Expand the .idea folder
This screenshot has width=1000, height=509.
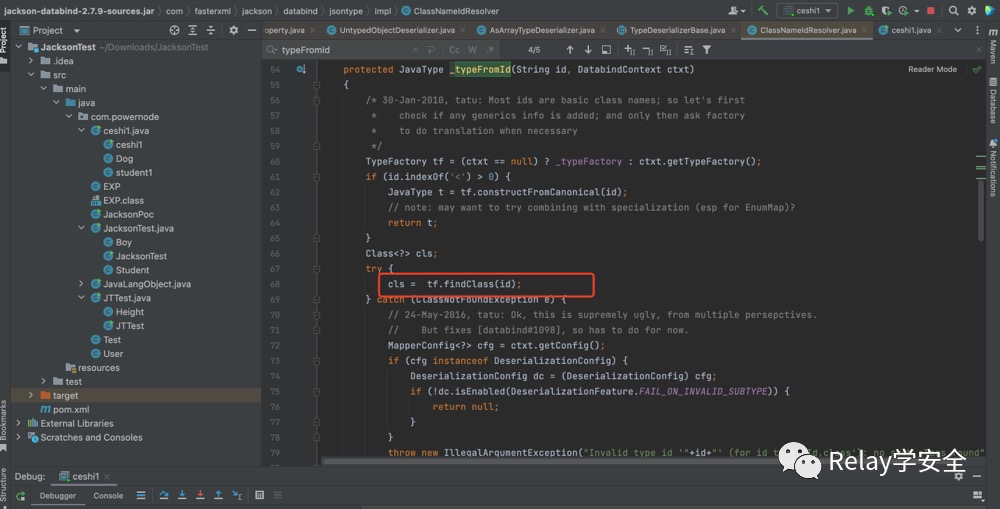[31, 61]
